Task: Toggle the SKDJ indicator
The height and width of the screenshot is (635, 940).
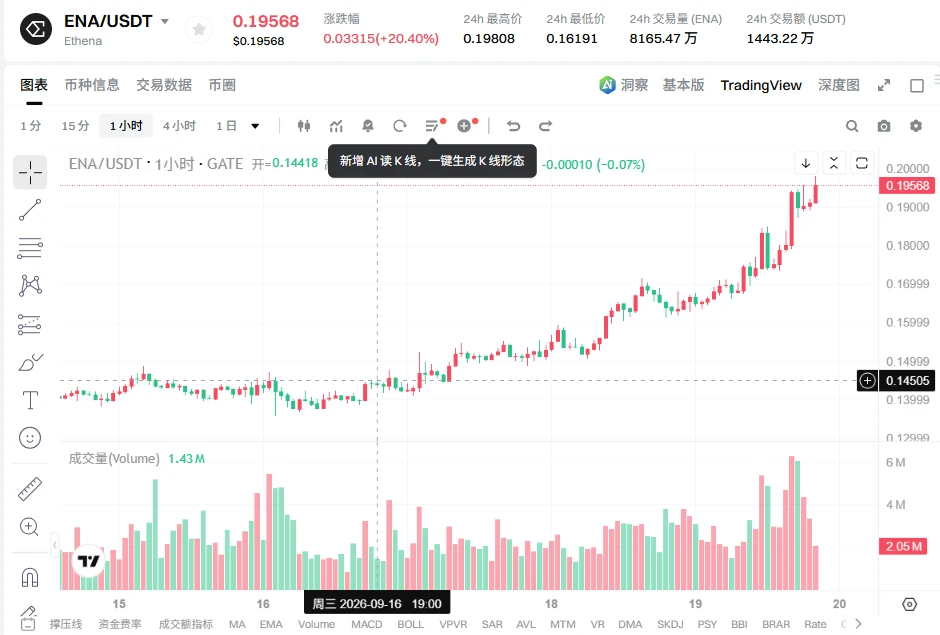Action: tap(670, 624)
